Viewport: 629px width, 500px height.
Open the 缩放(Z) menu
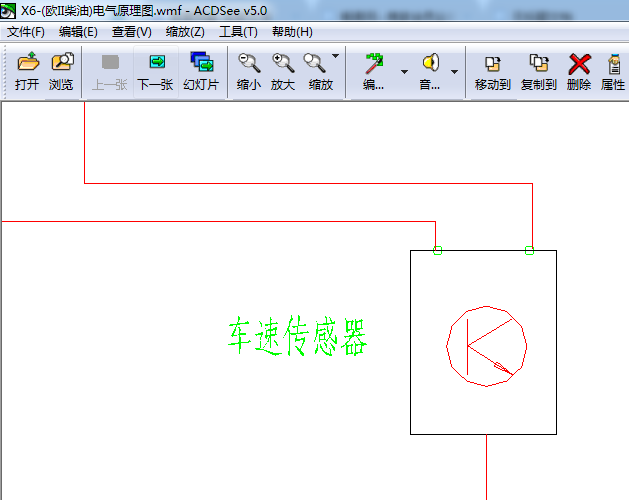point(185,32)
